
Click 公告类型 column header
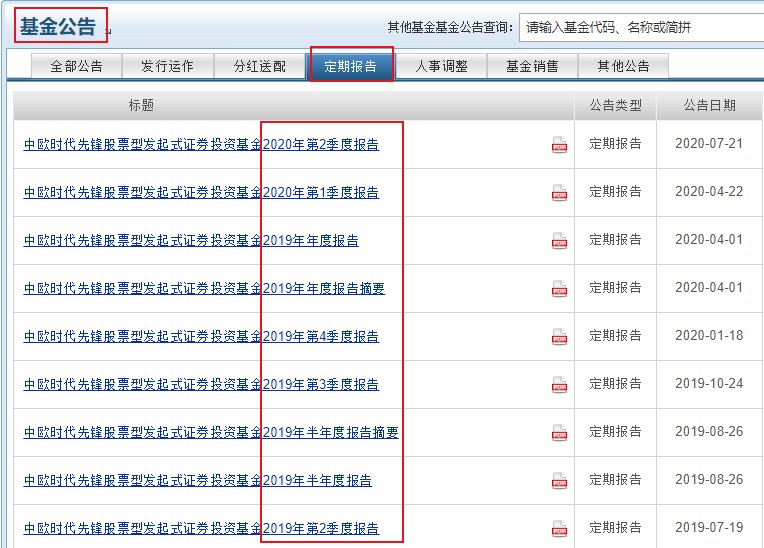[x=615, y=105]
